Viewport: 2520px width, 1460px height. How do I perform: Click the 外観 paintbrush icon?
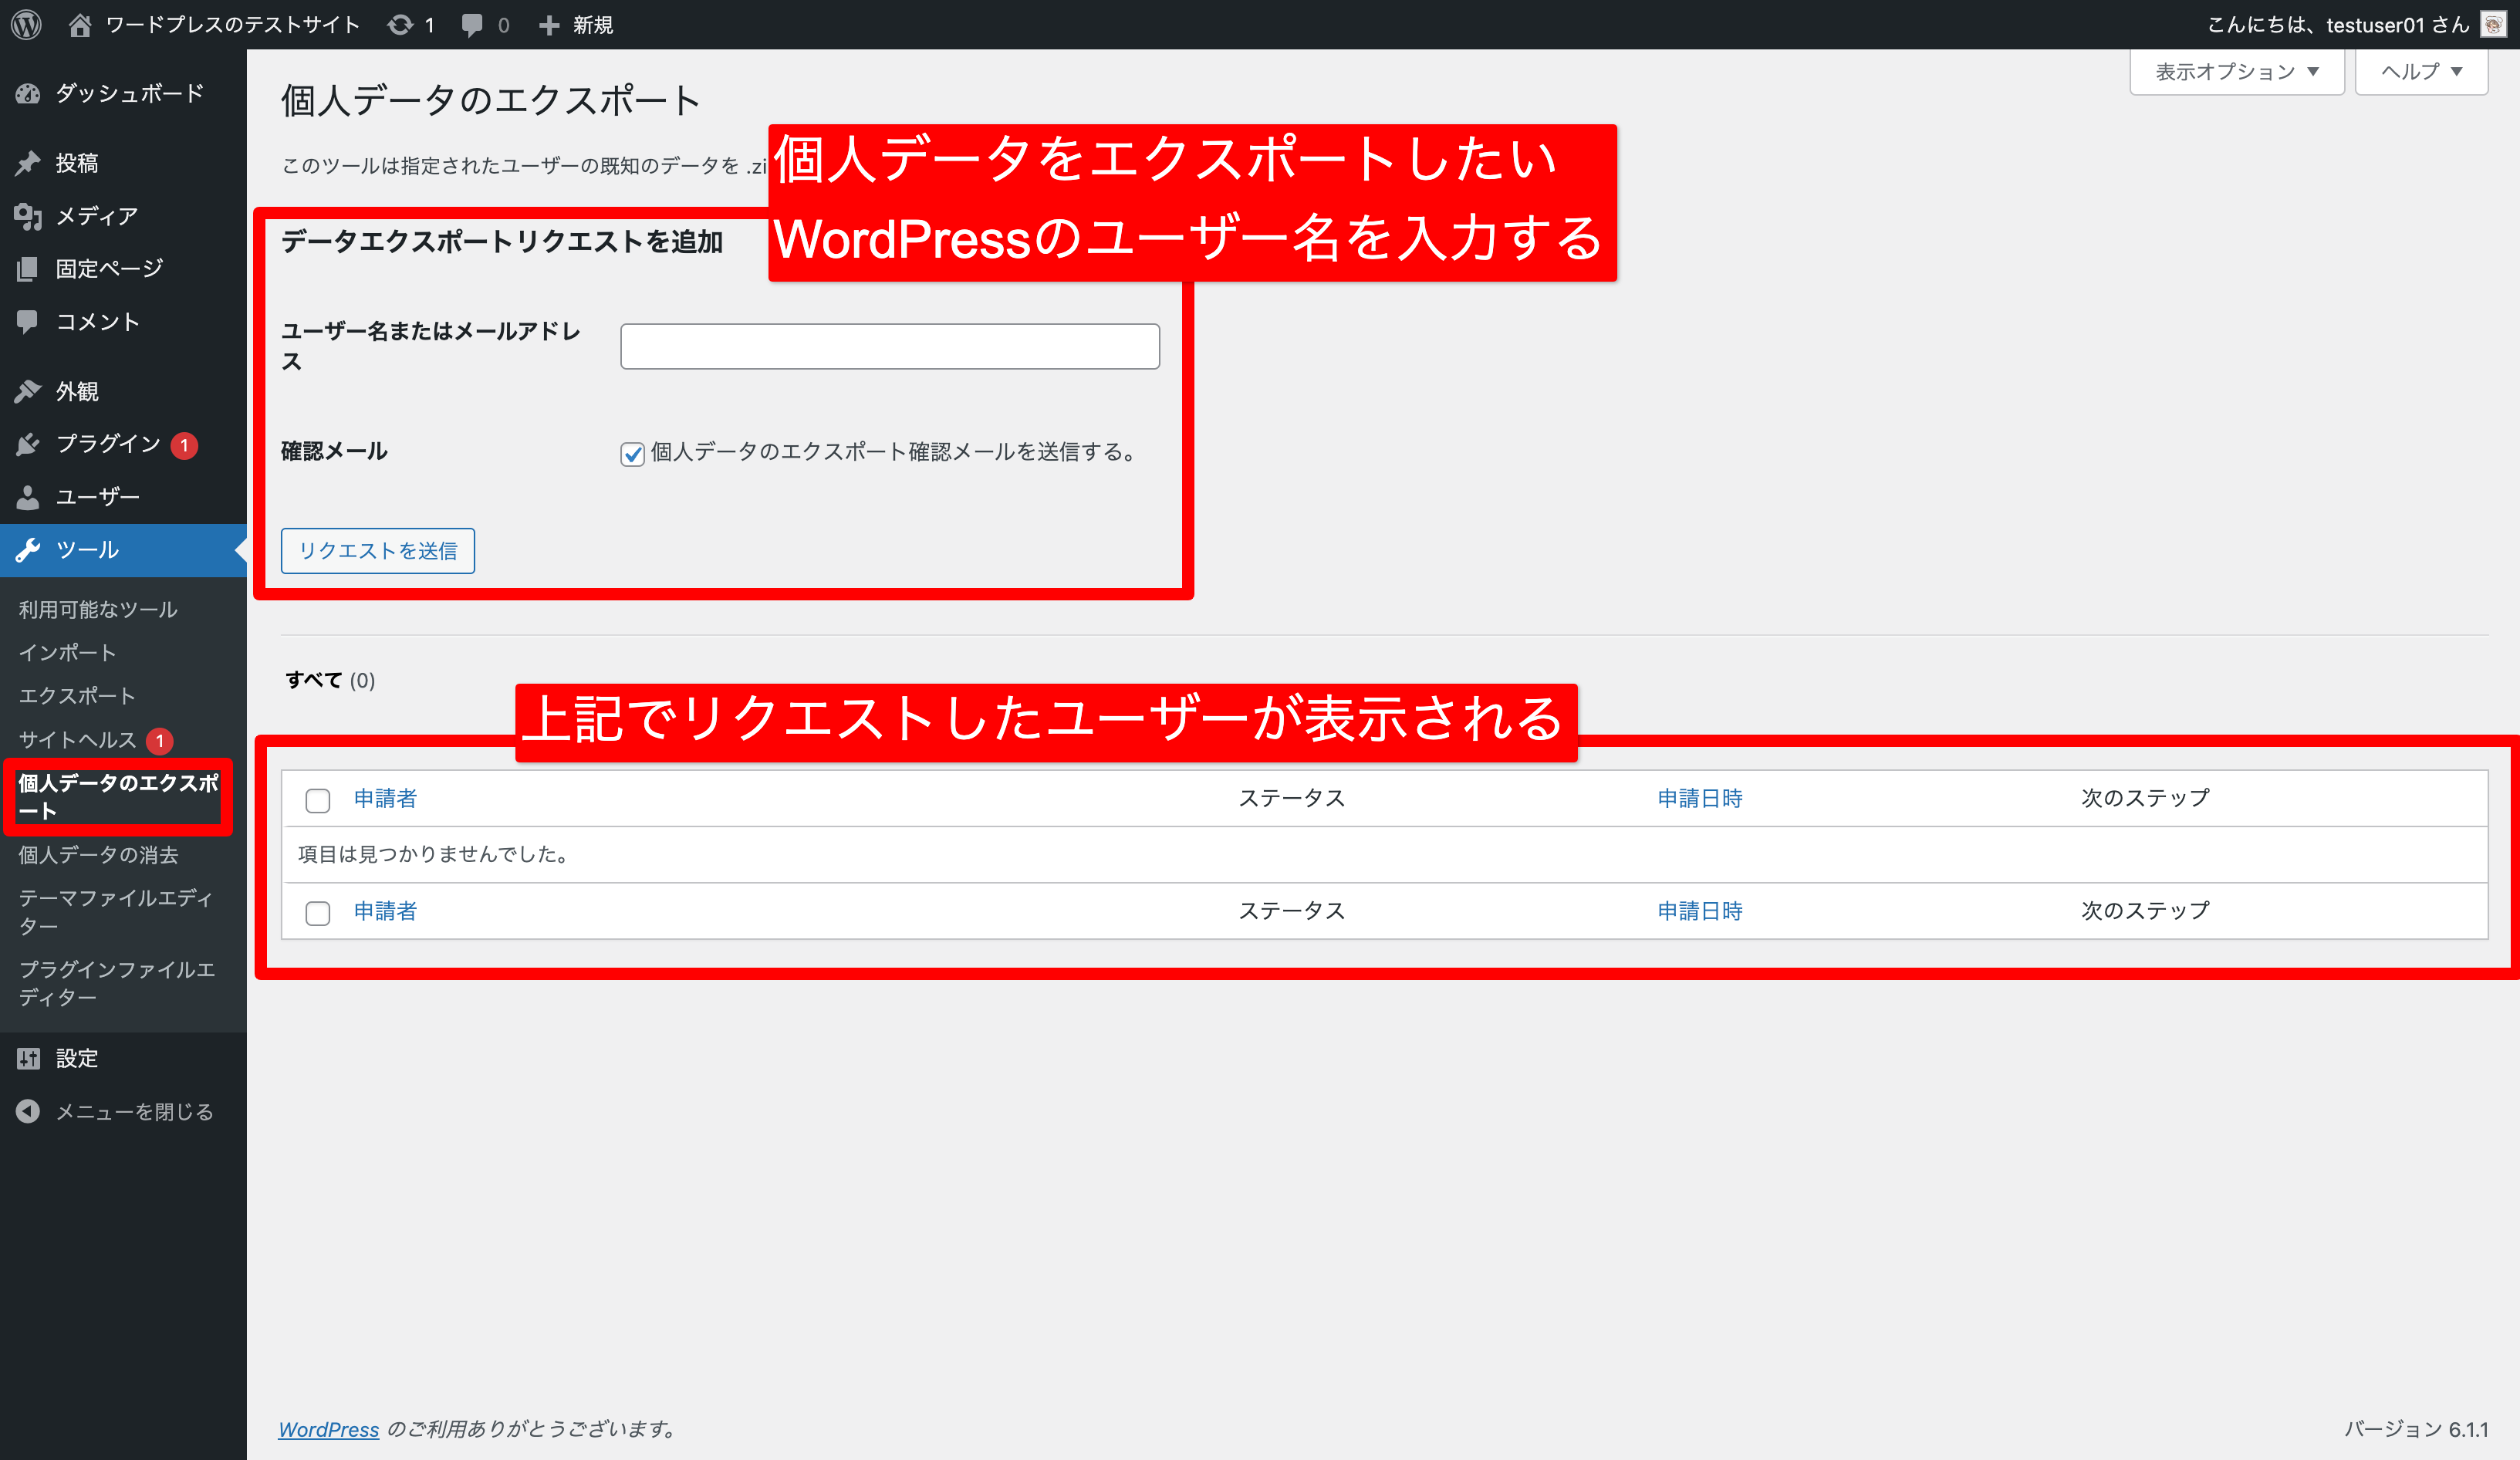(x=28, y=391)
